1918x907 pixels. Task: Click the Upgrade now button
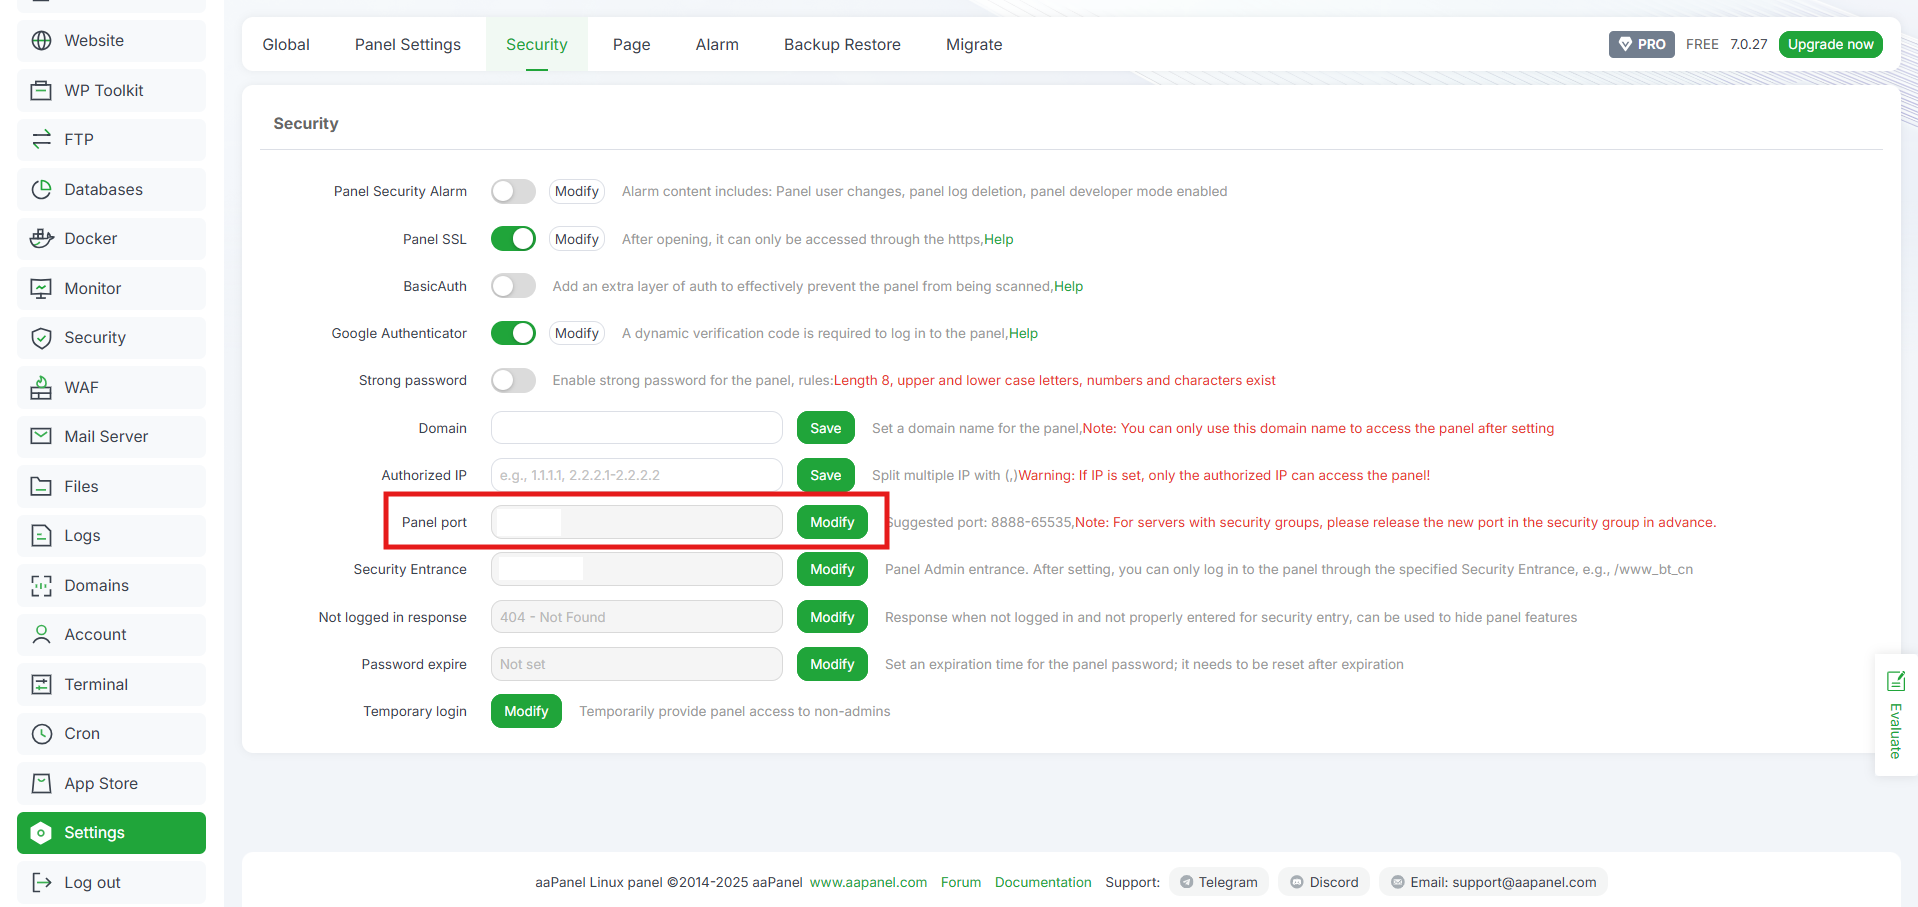[1830, 44]
